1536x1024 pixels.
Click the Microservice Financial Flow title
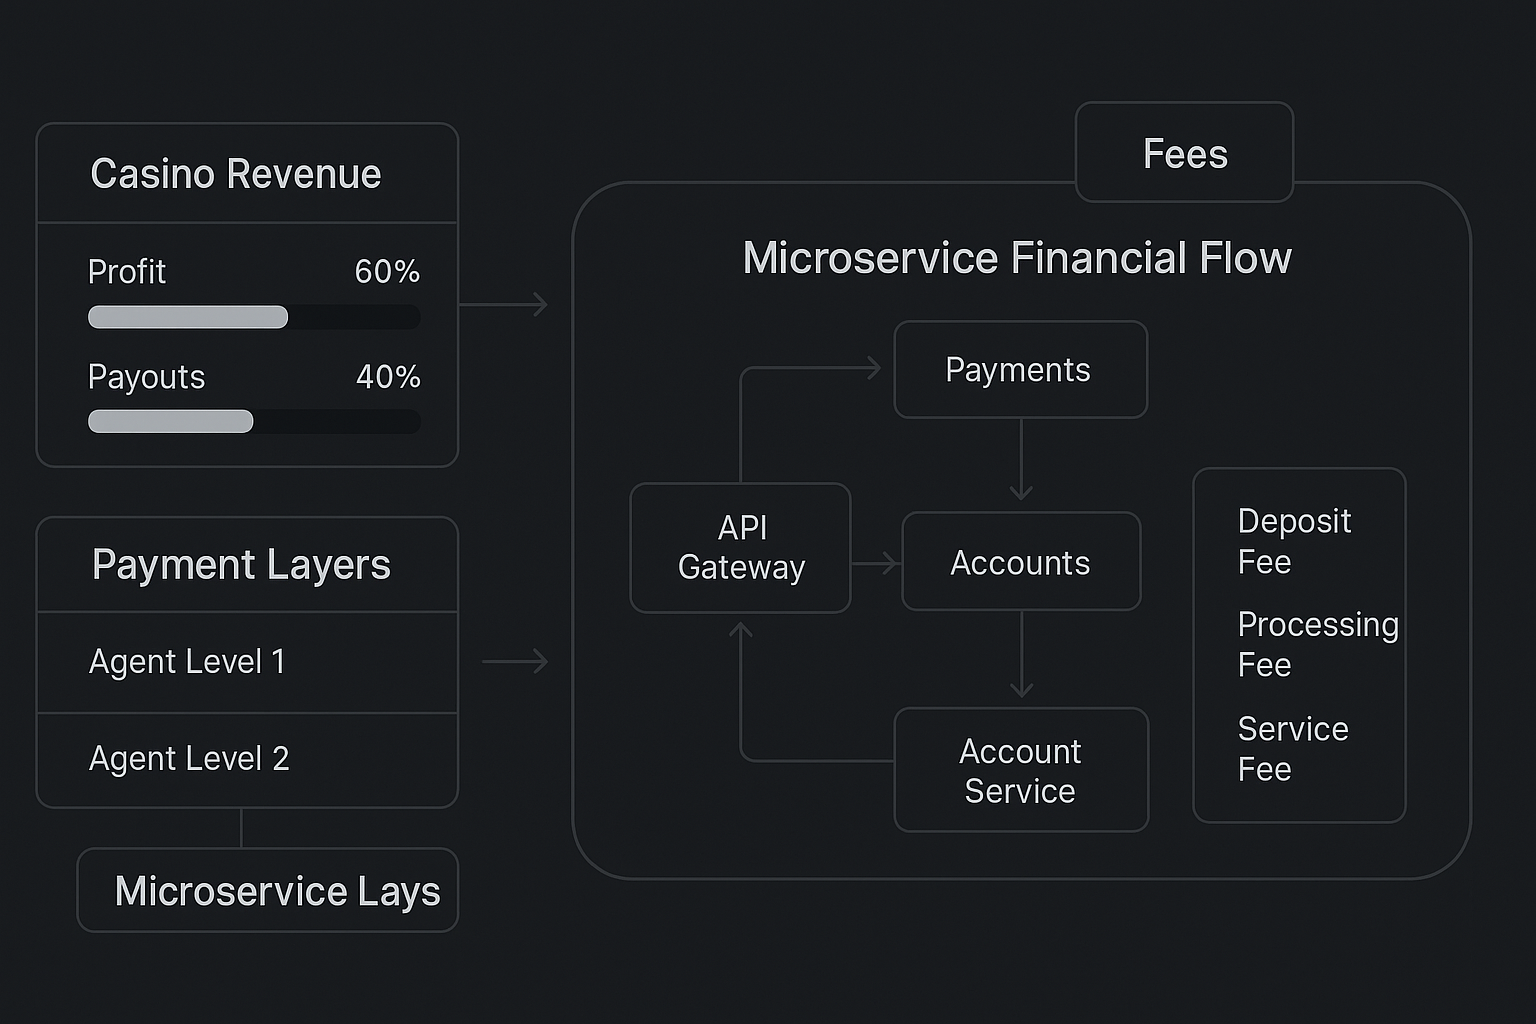click(x=1017, y=258)
